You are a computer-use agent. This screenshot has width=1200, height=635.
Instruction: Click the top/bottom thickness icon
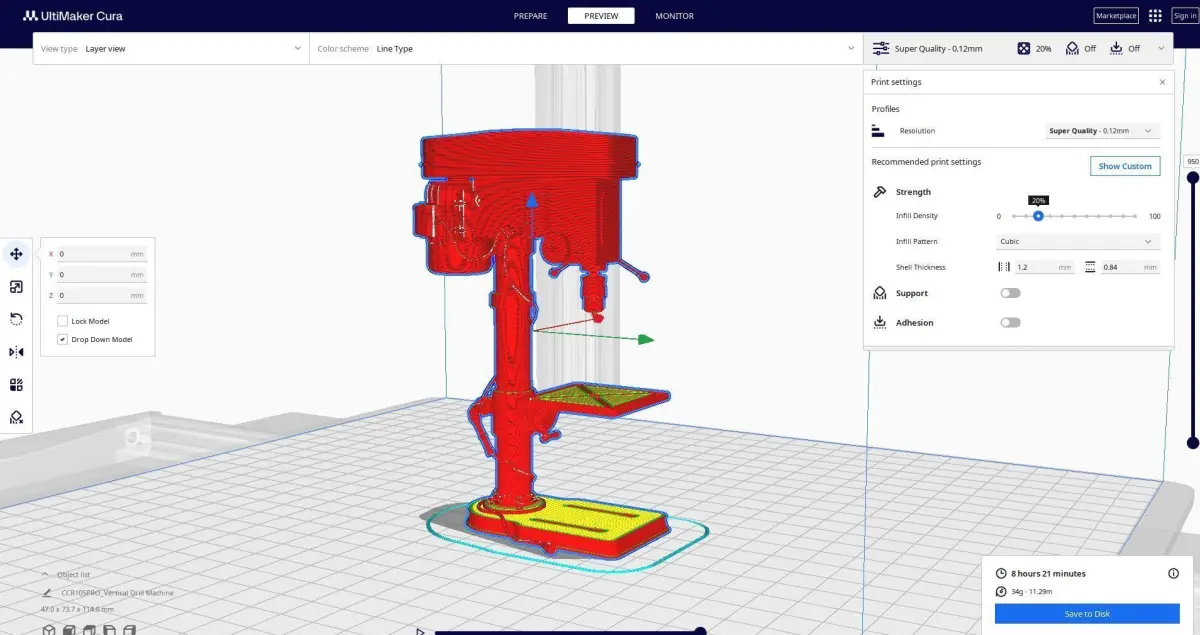click(1089, 267)
